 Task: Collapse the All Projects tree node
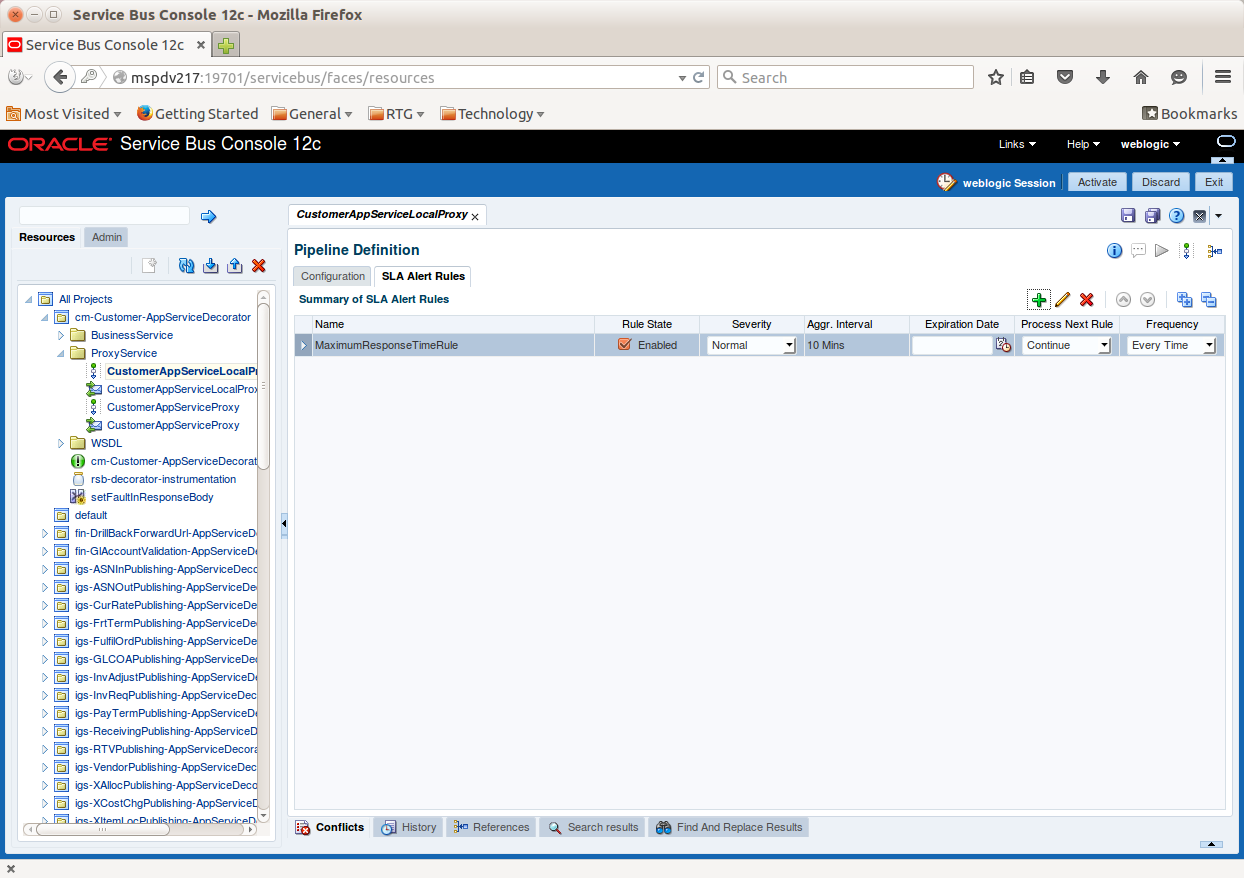pos(28,299)
